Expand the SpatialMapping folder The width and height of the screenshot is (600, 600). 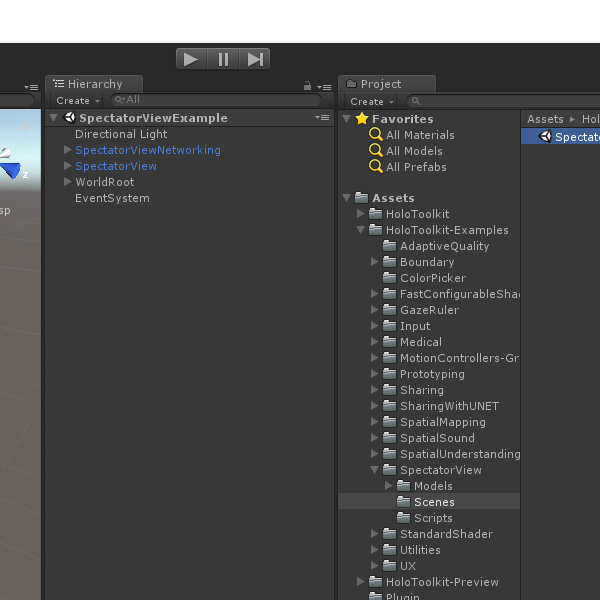click(375, 422)
